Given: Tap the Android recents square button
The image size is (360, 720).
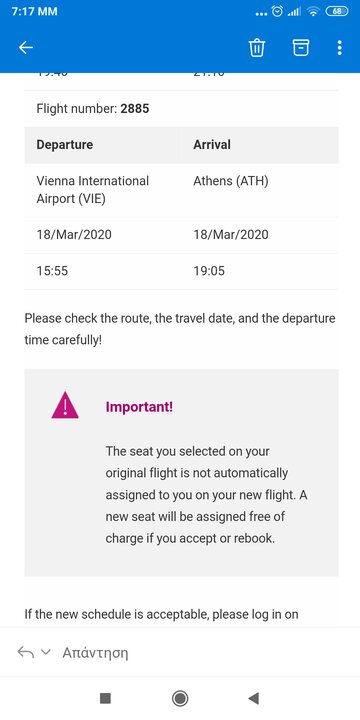Looking at the screenshot, I should click(105, 698).
